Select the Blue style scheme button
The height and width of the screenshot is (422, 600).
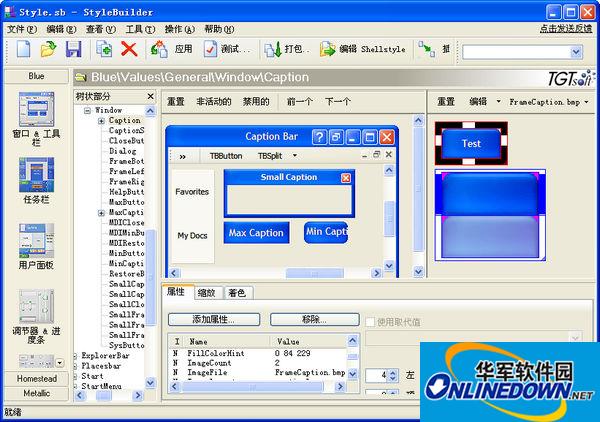point(36,76)
